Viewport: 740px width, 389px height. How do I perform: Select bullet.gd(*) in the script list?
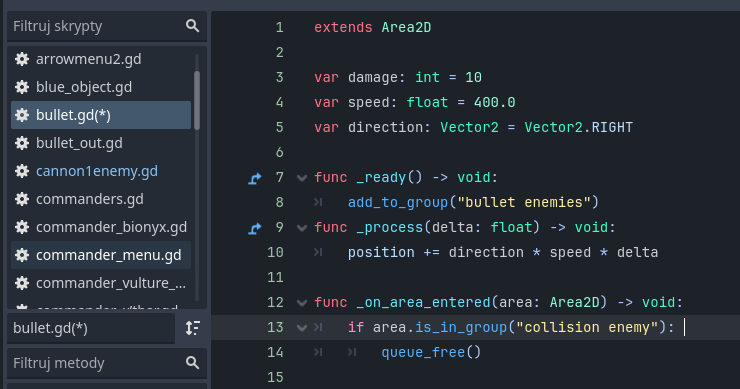pos(101,115)
